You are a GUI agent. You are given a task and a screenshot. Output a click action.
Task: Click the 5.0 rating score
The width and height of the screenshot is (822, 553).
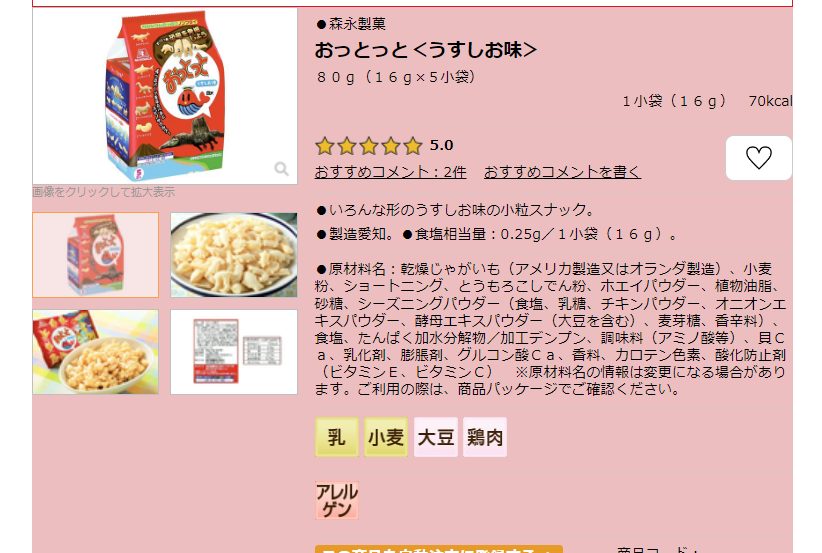pyautogui.click(x=441, y=145)
